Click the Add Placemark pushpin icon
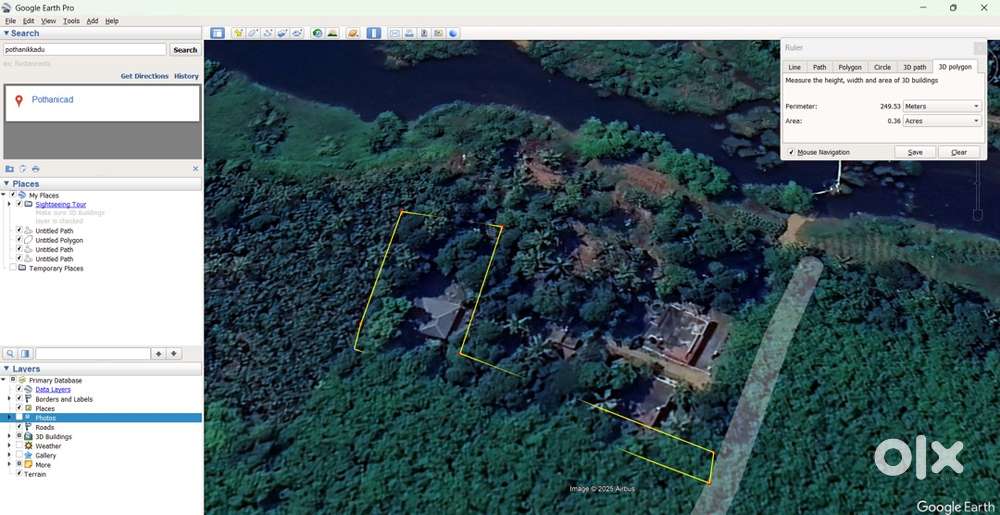Screen dimensions: 1000x515 pos(238,33)
